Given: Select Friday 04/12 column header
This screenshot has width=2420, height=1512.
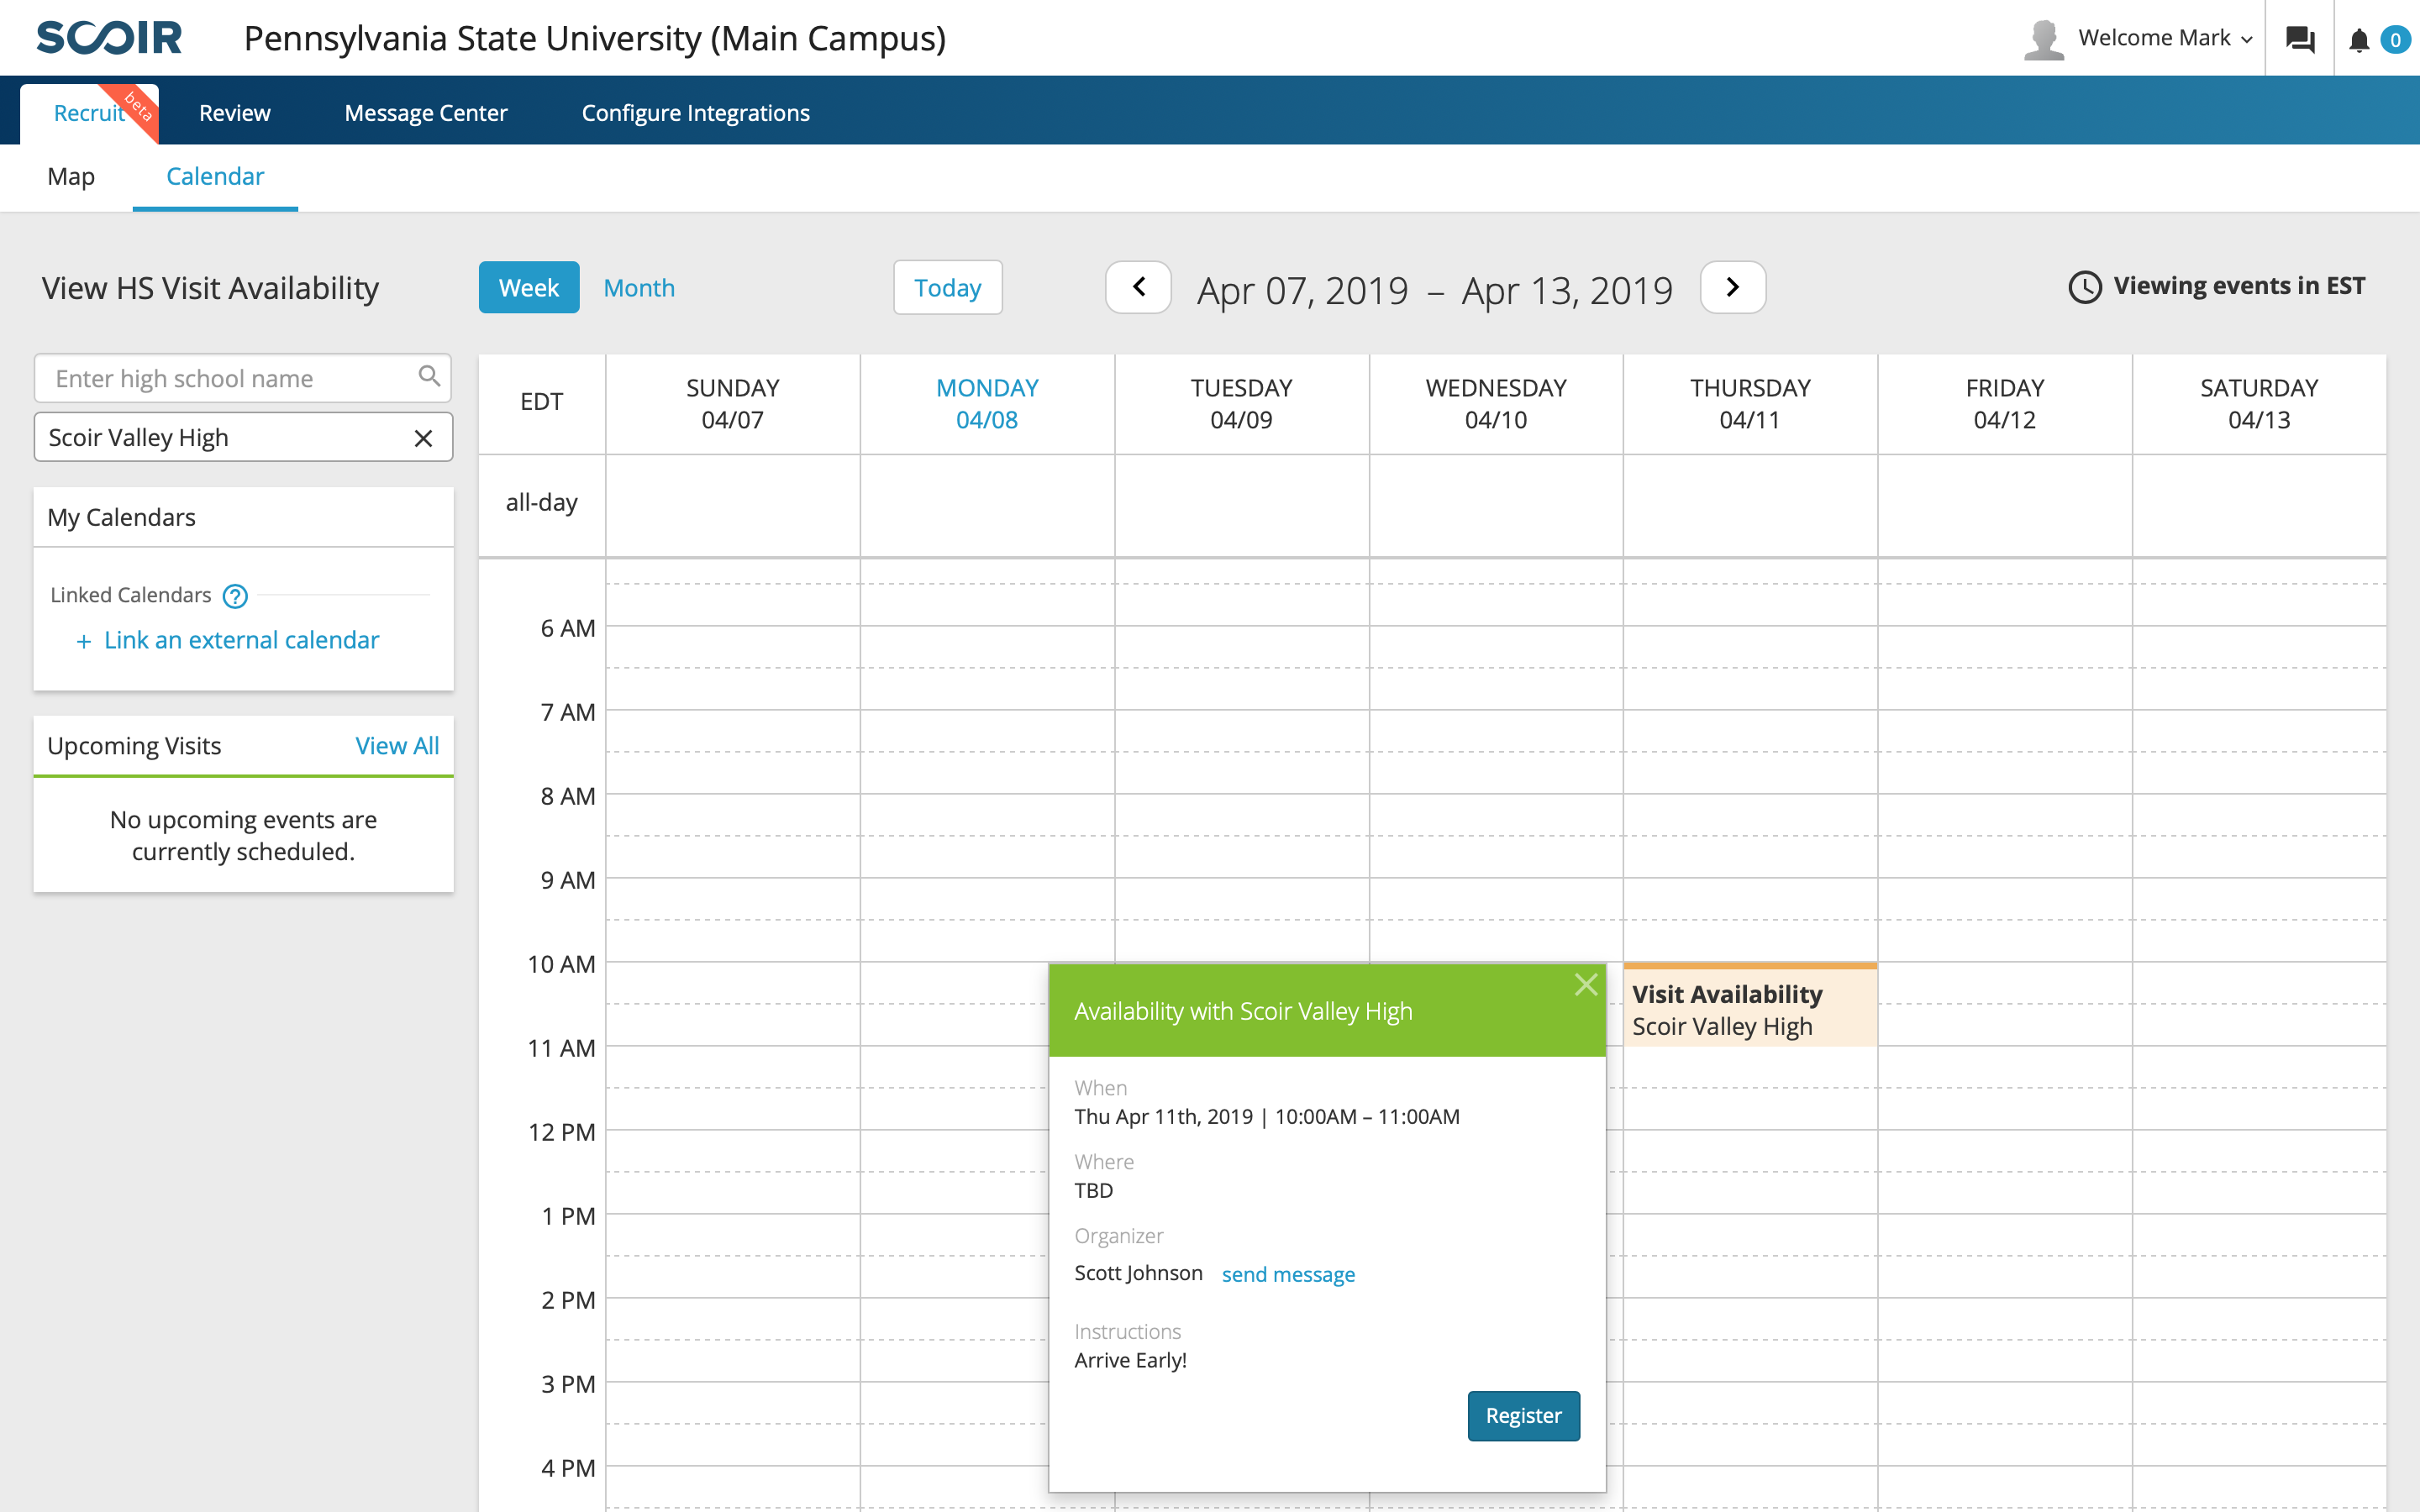Looking at the screenshot, I should point(2004,404).
